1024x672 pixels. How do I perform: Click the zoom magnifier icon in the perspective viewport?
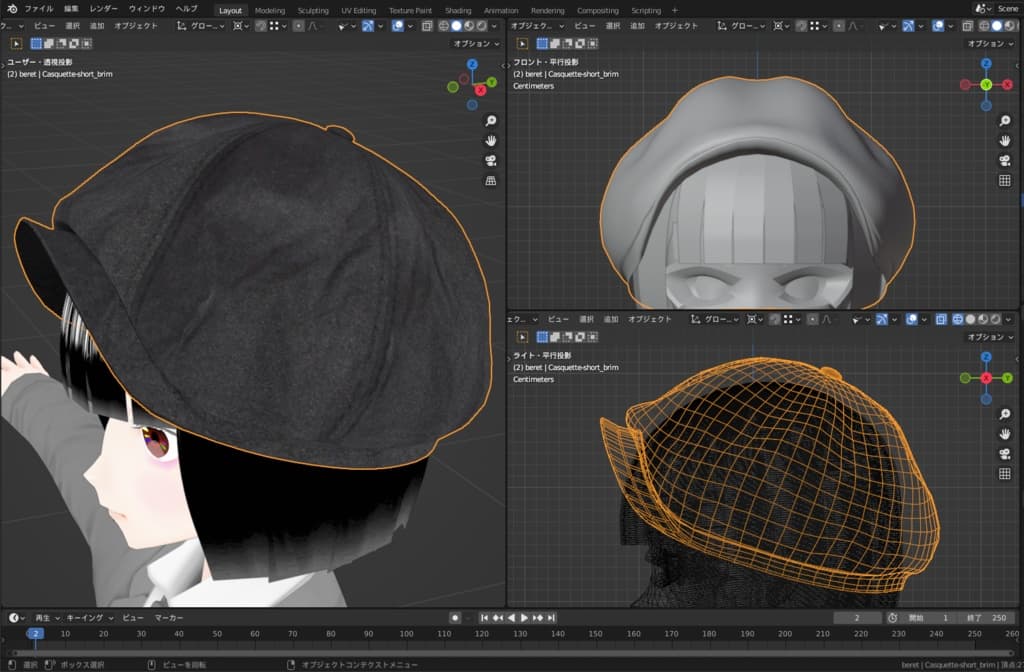(491, 120)
